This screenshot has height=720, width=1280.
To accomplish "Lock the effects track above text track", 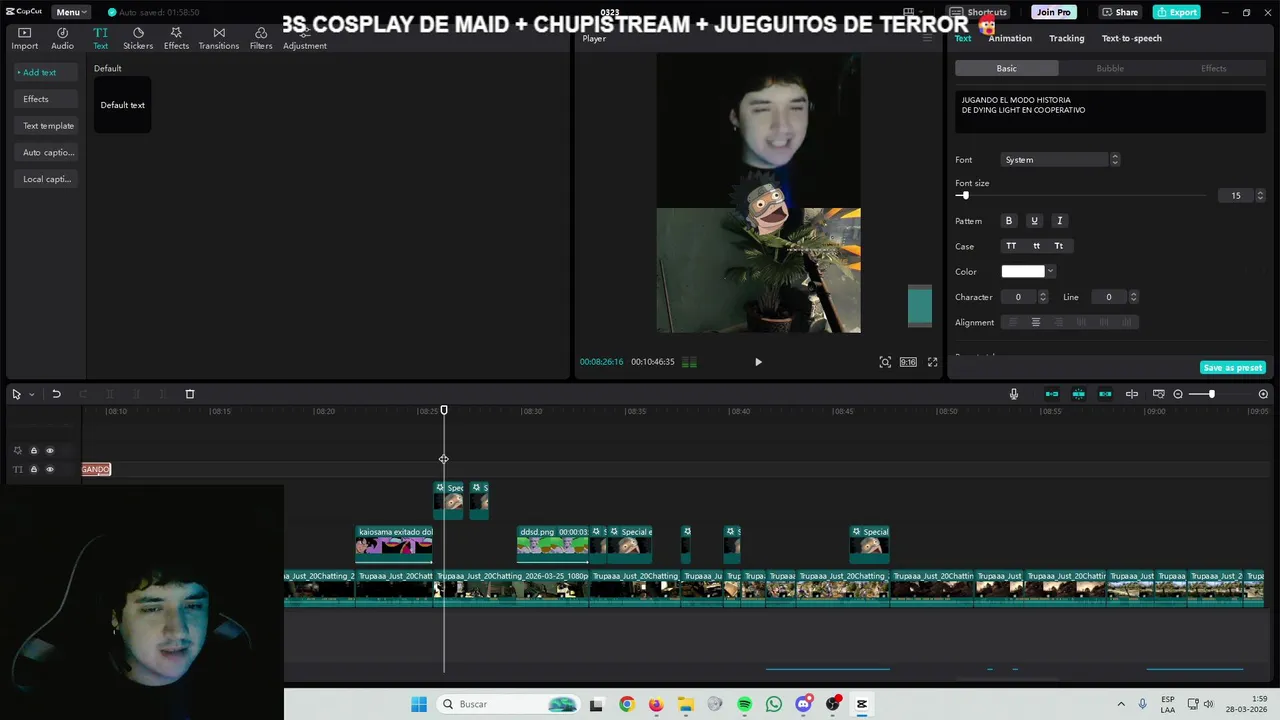I will (33, 450).
